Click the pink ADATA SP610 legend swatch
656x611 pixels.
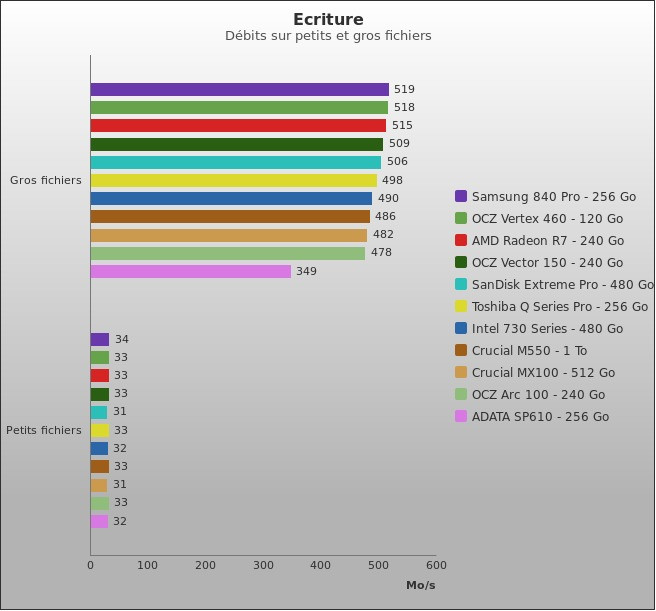click(461, 416)
